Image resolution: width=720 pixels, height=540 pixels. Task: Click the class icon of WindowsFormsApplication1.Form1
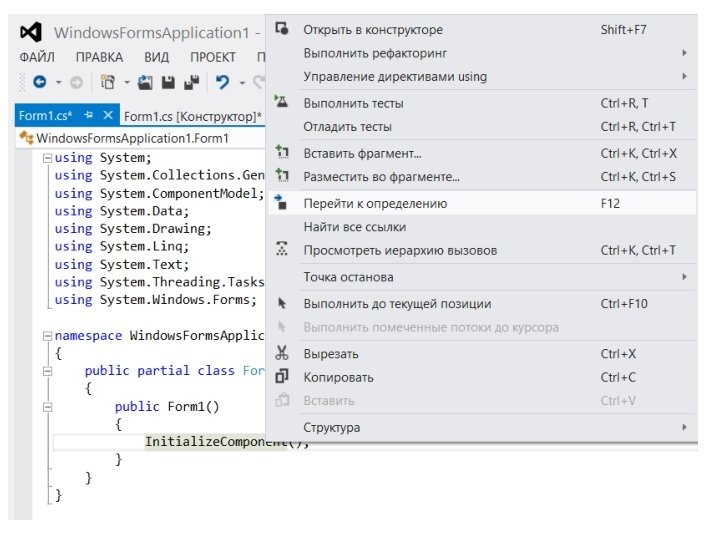pyautogui.click(x=27, y=138)
